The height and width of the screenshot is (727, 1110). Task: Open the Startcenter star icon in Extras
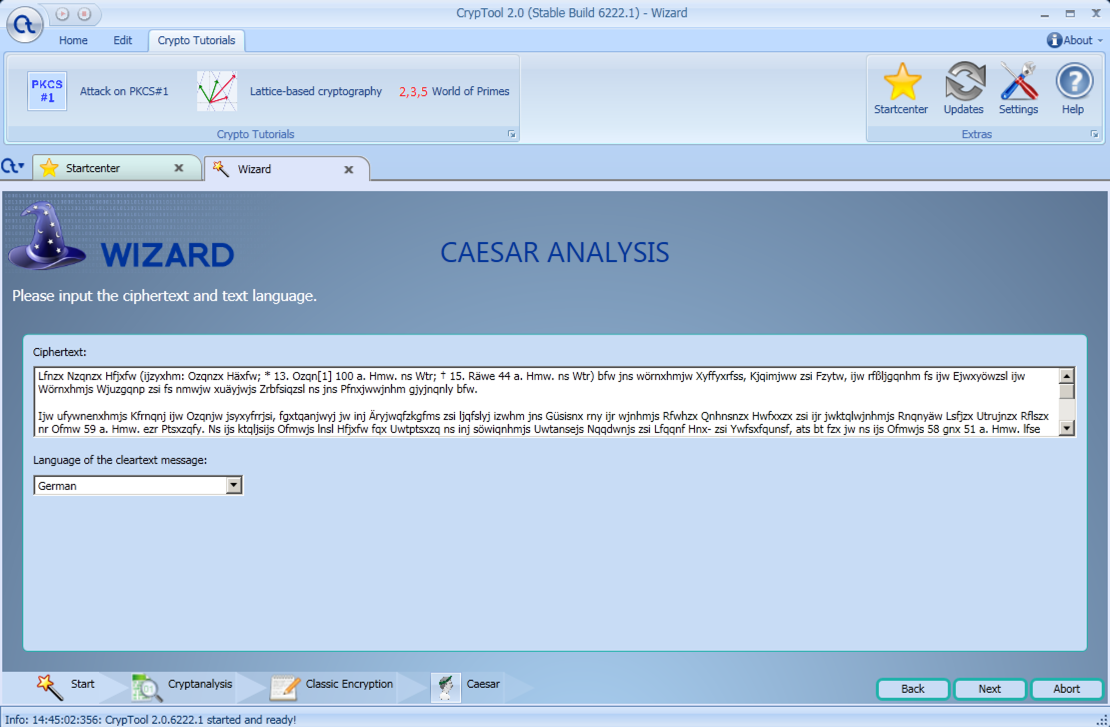tap(901, 81)
